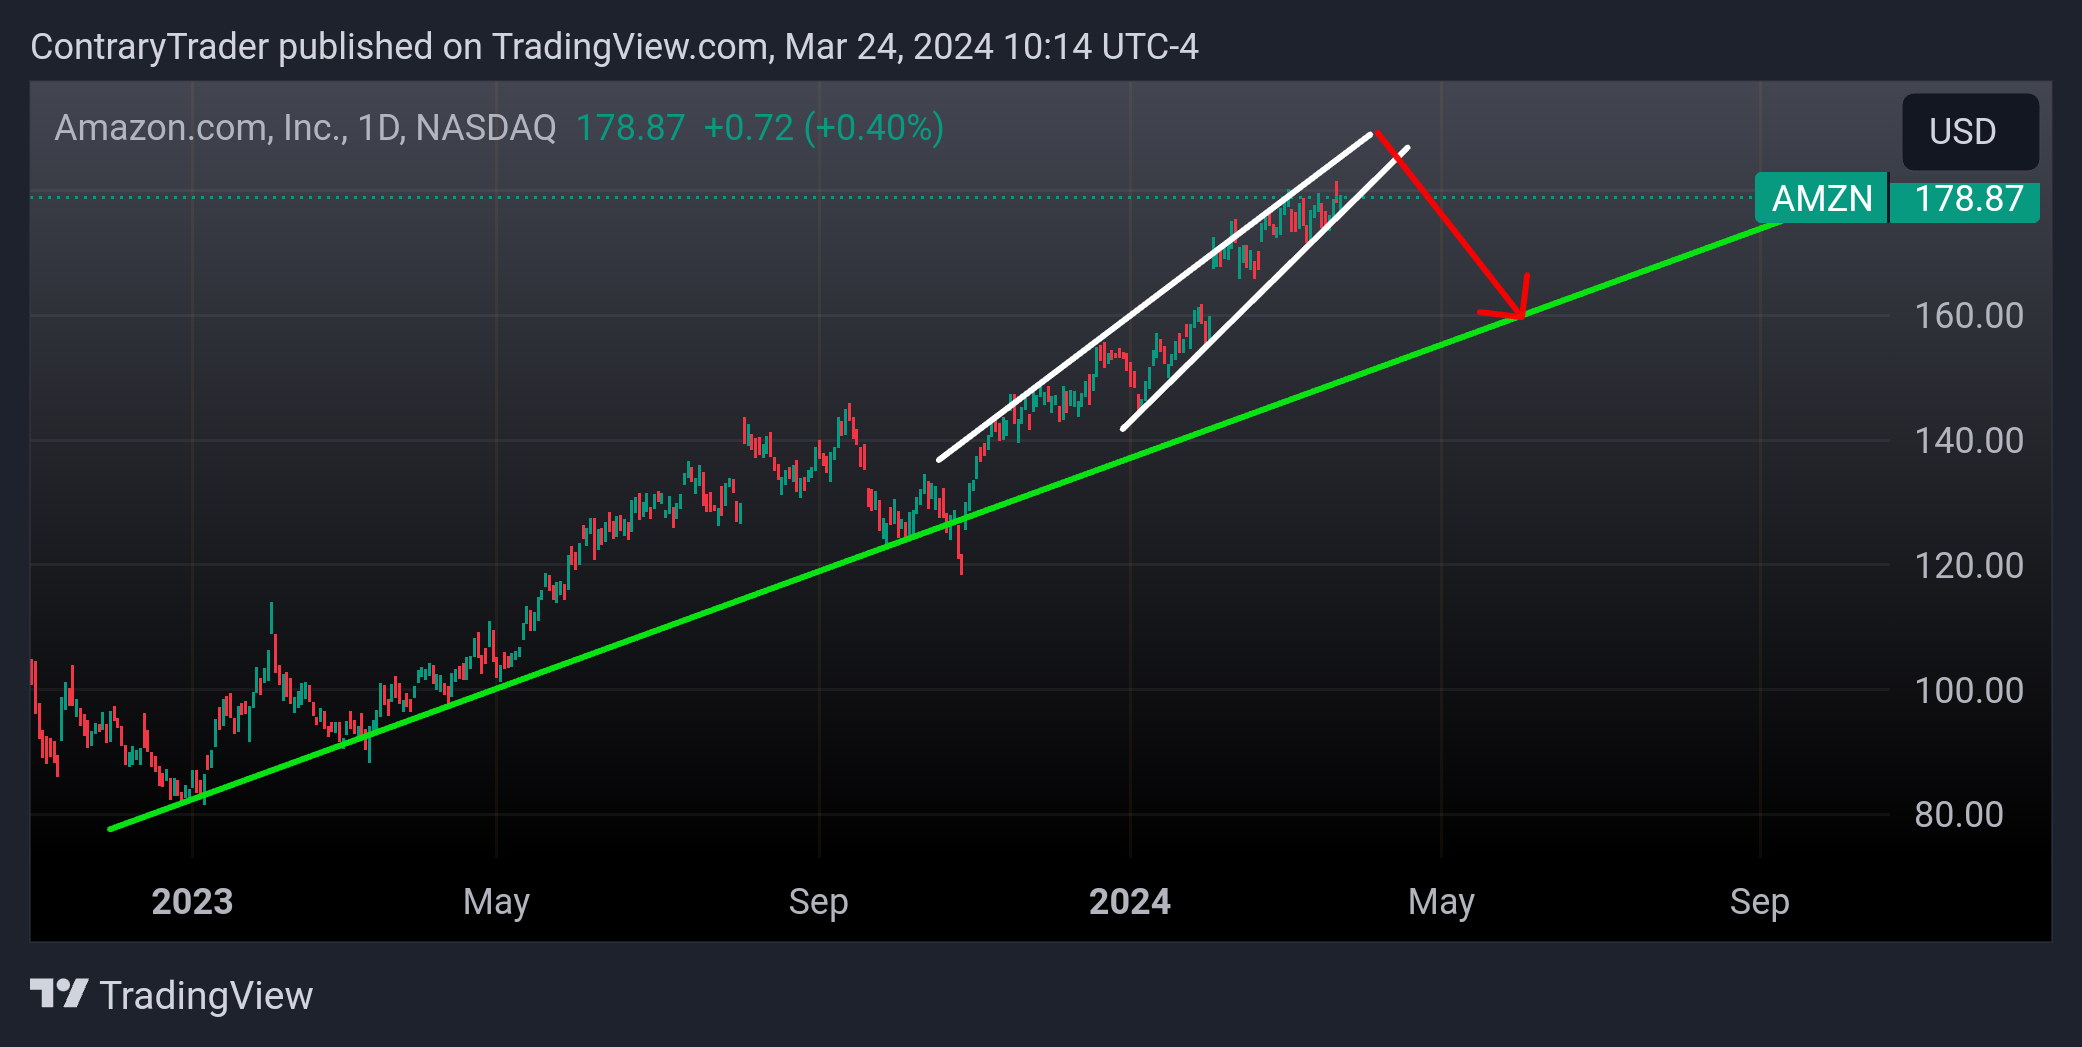Click the 120.00 price axis label
Viewport: 2082px width, 1047px height.
click(x=1968, y=566)
